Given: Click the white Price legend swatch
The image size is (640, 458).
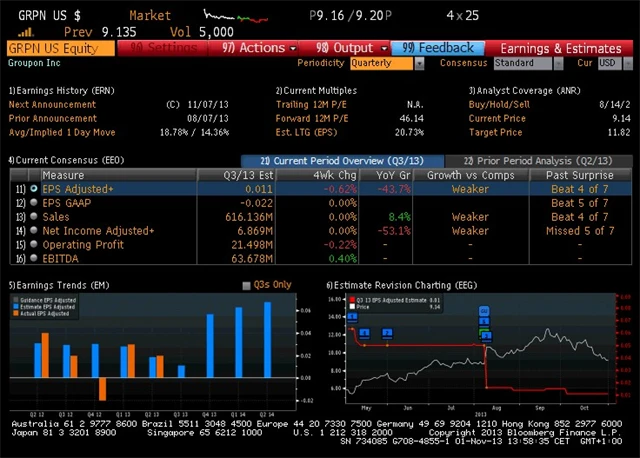Looking at the screenshot, I should (x=352, y=307).
